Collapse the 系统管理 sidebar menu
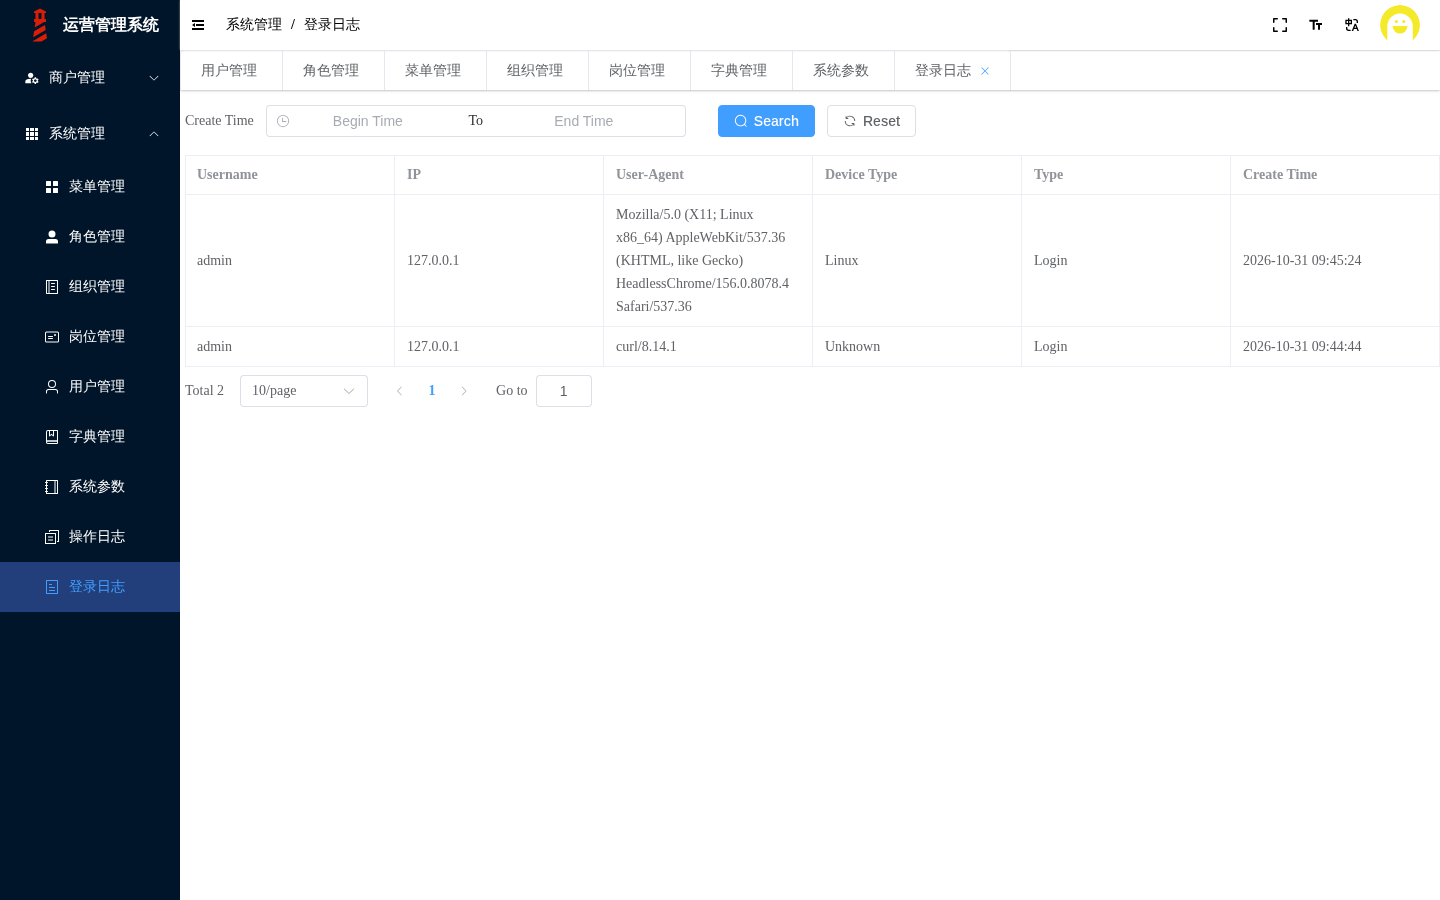The image size is (1440, 900). click(90, 134)
